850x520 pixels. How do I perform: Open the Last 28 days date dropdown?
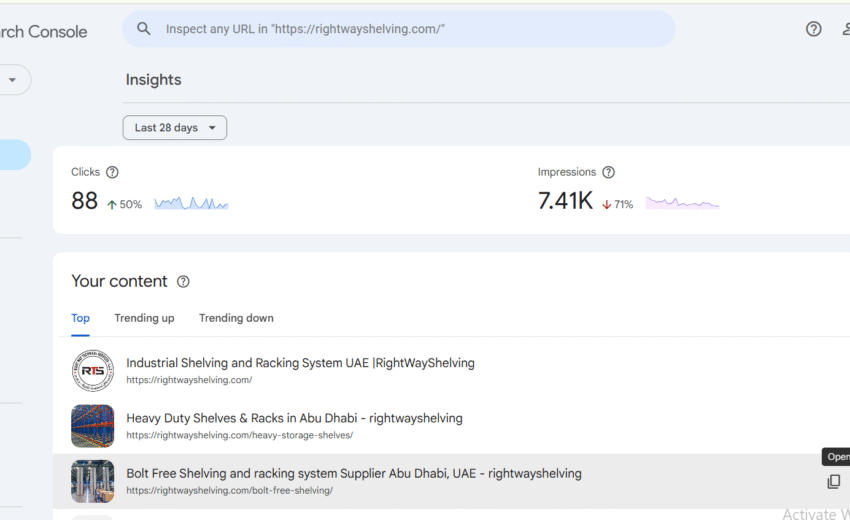[x=175, y=128]
